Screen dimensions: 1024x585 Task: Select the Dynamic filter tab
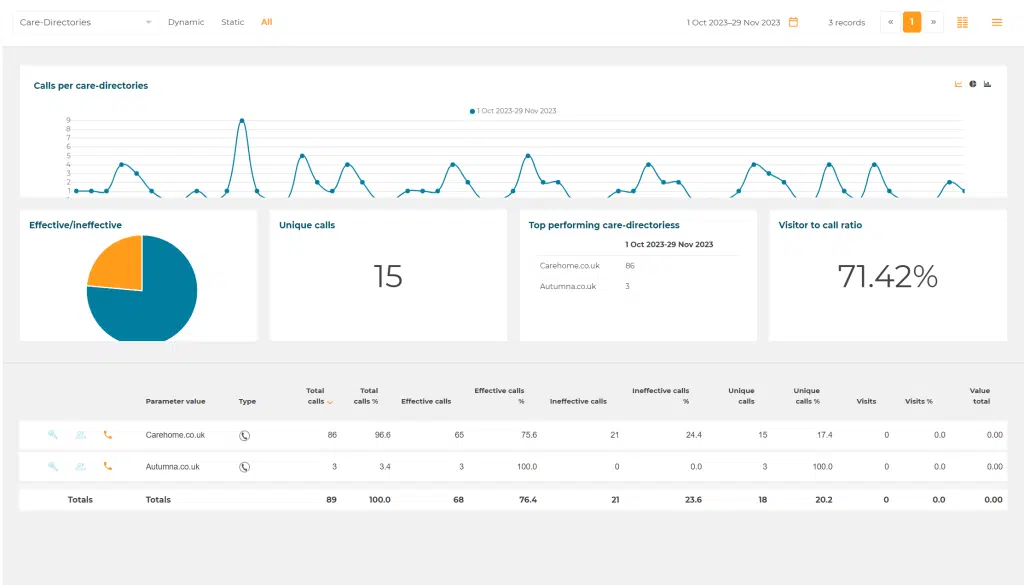(x=186, y=22)
